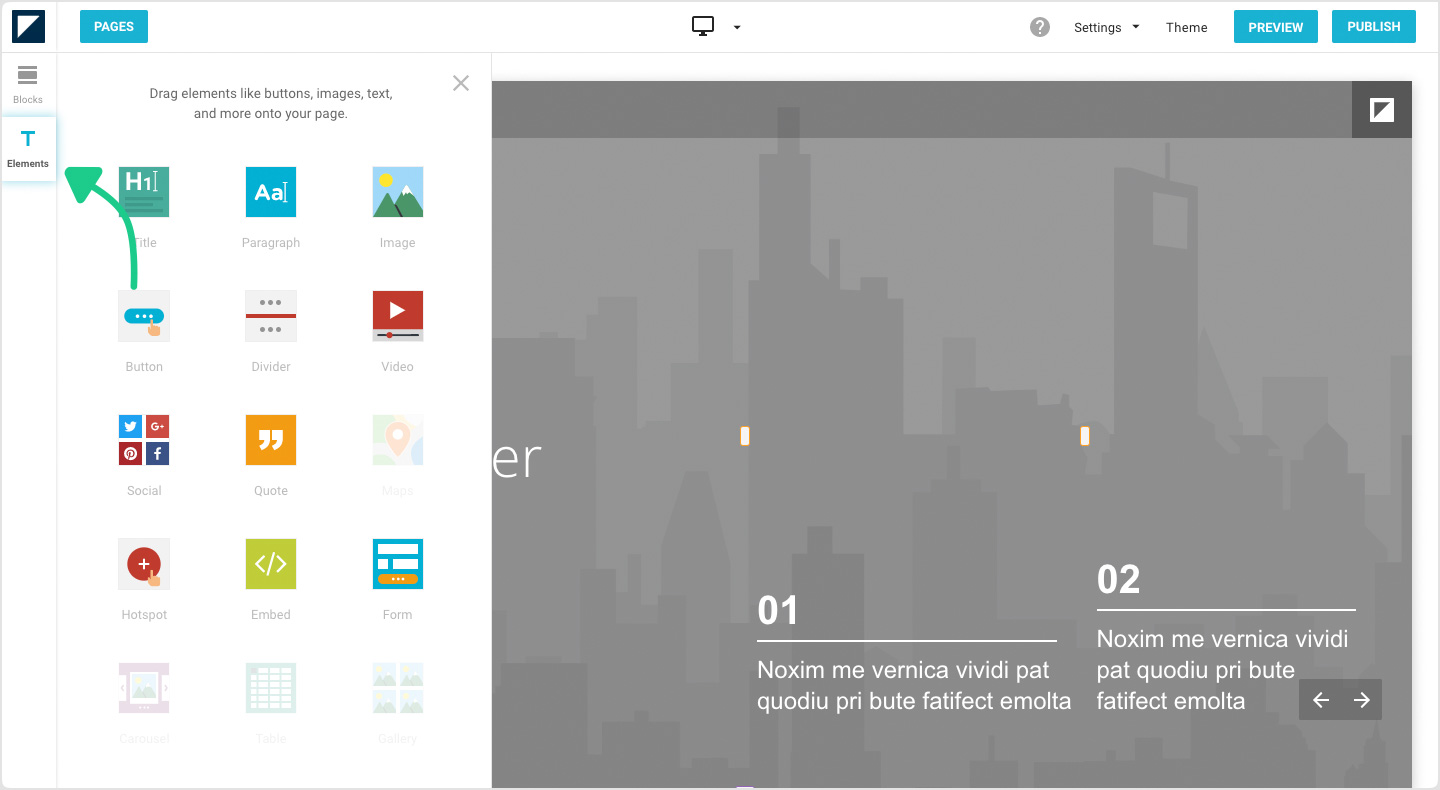Choose the Social element icon

pos(144,440)
